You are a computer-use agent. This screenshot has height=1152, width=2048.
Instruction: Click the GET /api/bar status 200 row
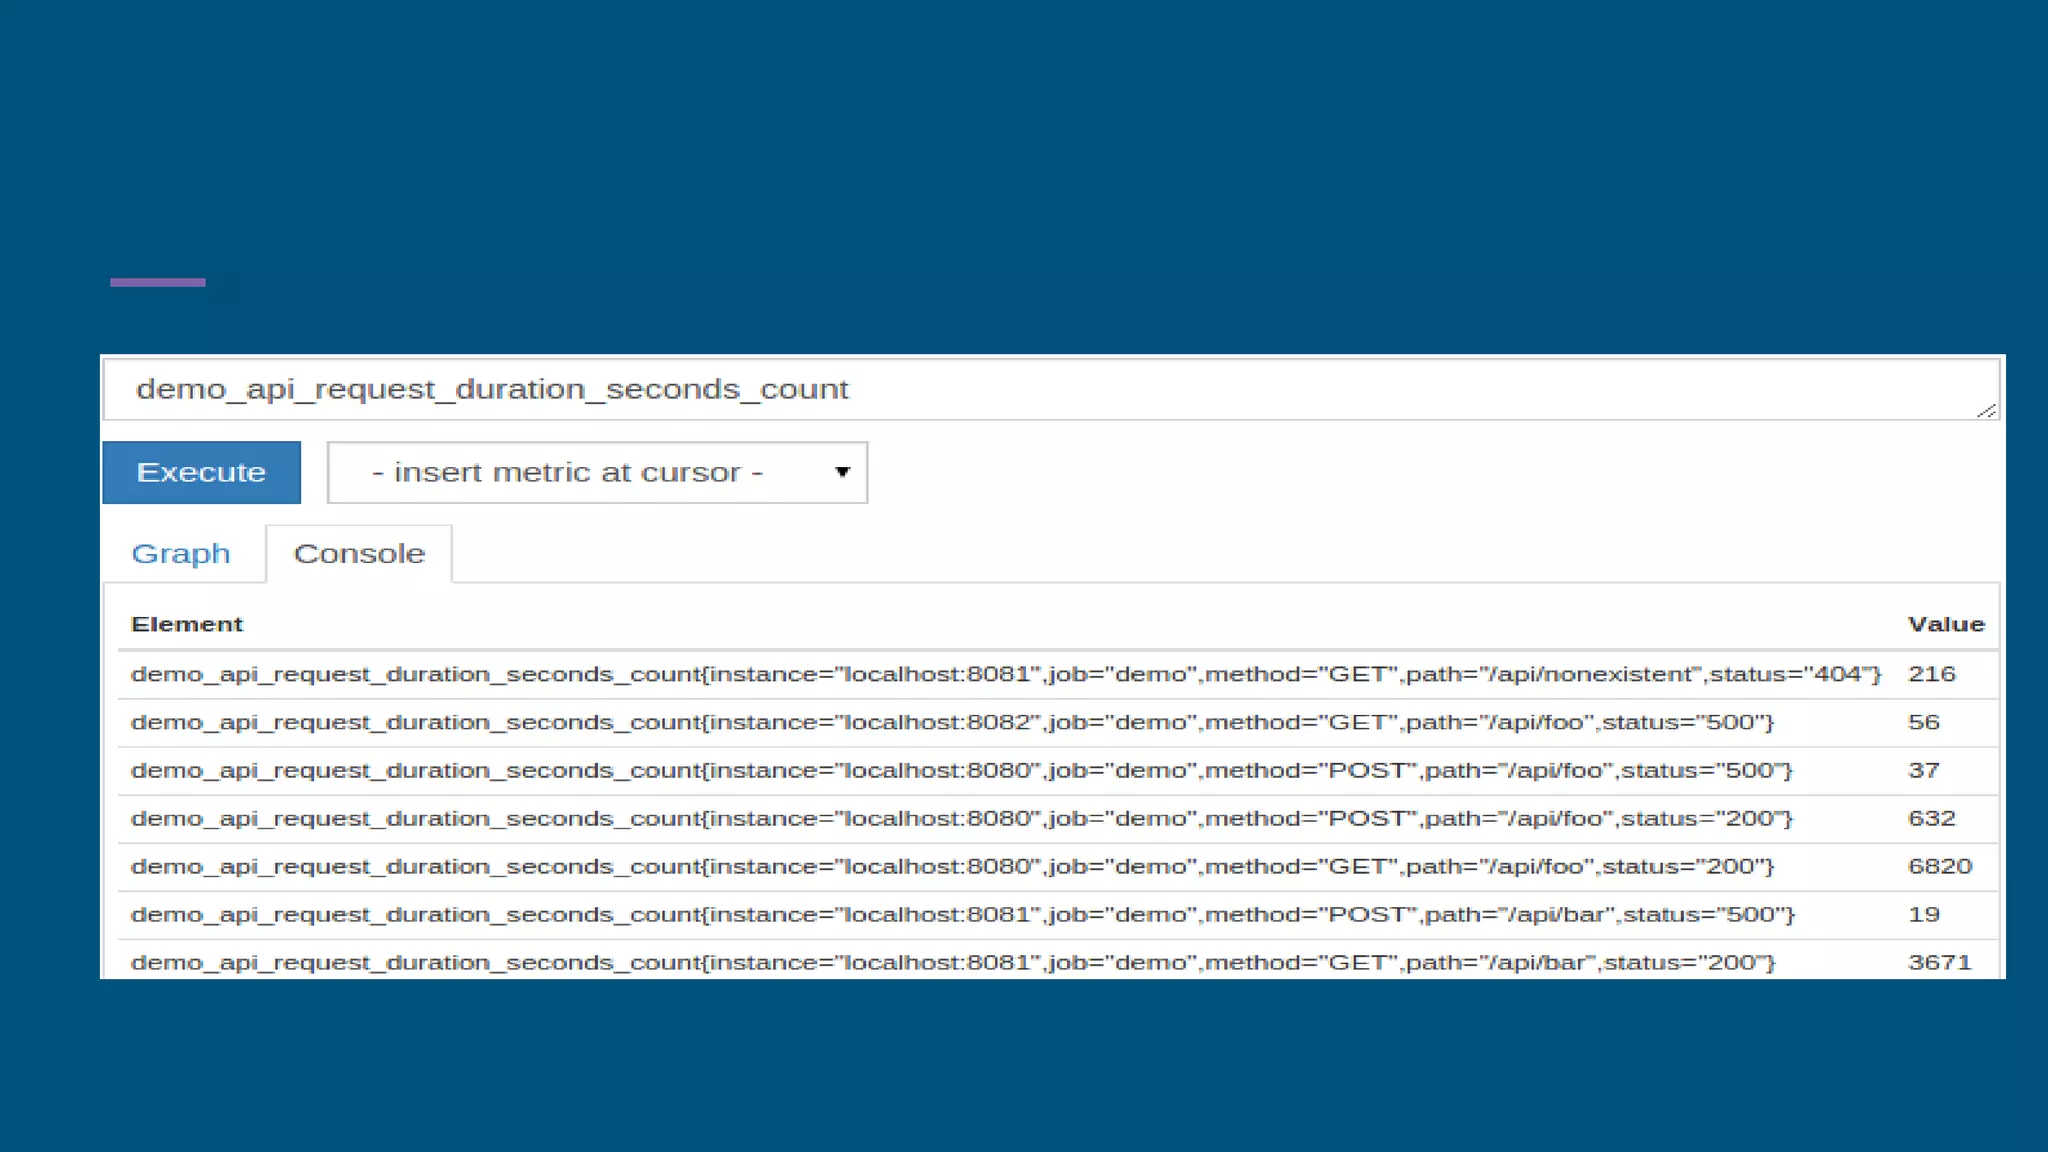tap(952, 962)
